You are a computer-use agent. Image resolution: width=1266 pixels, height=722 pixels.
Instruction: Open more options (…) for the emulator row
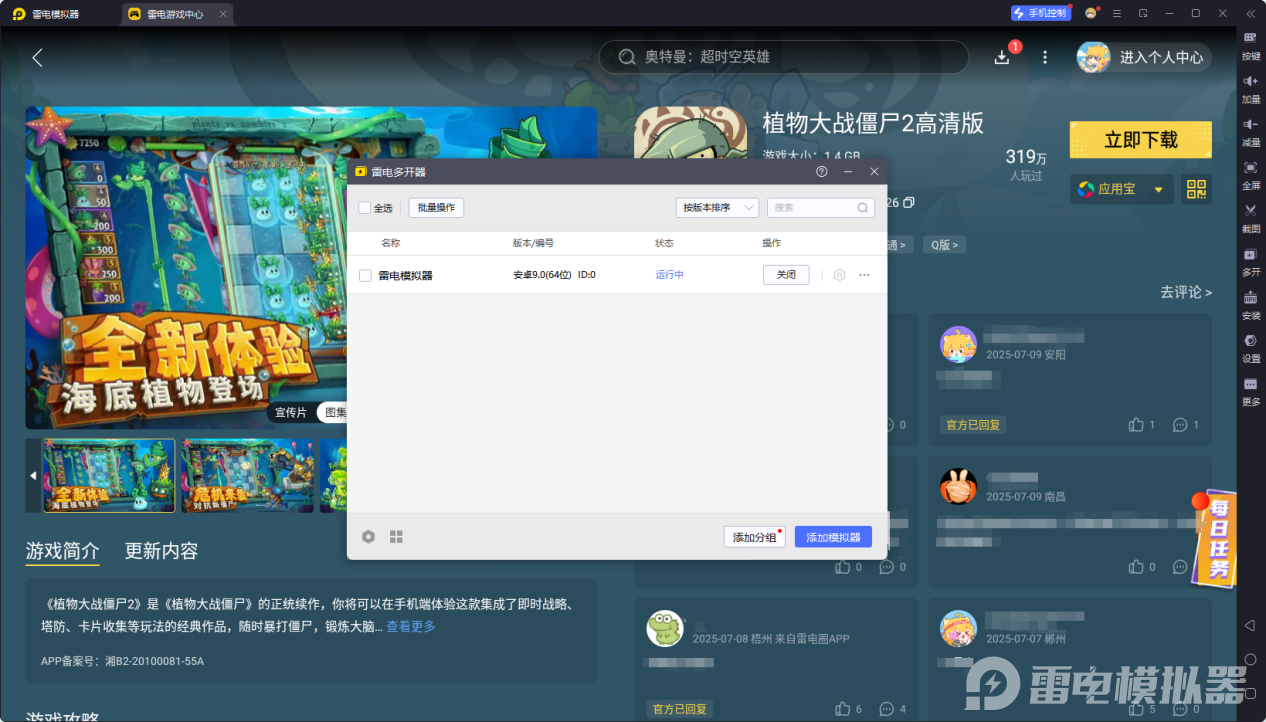[864, 274]
